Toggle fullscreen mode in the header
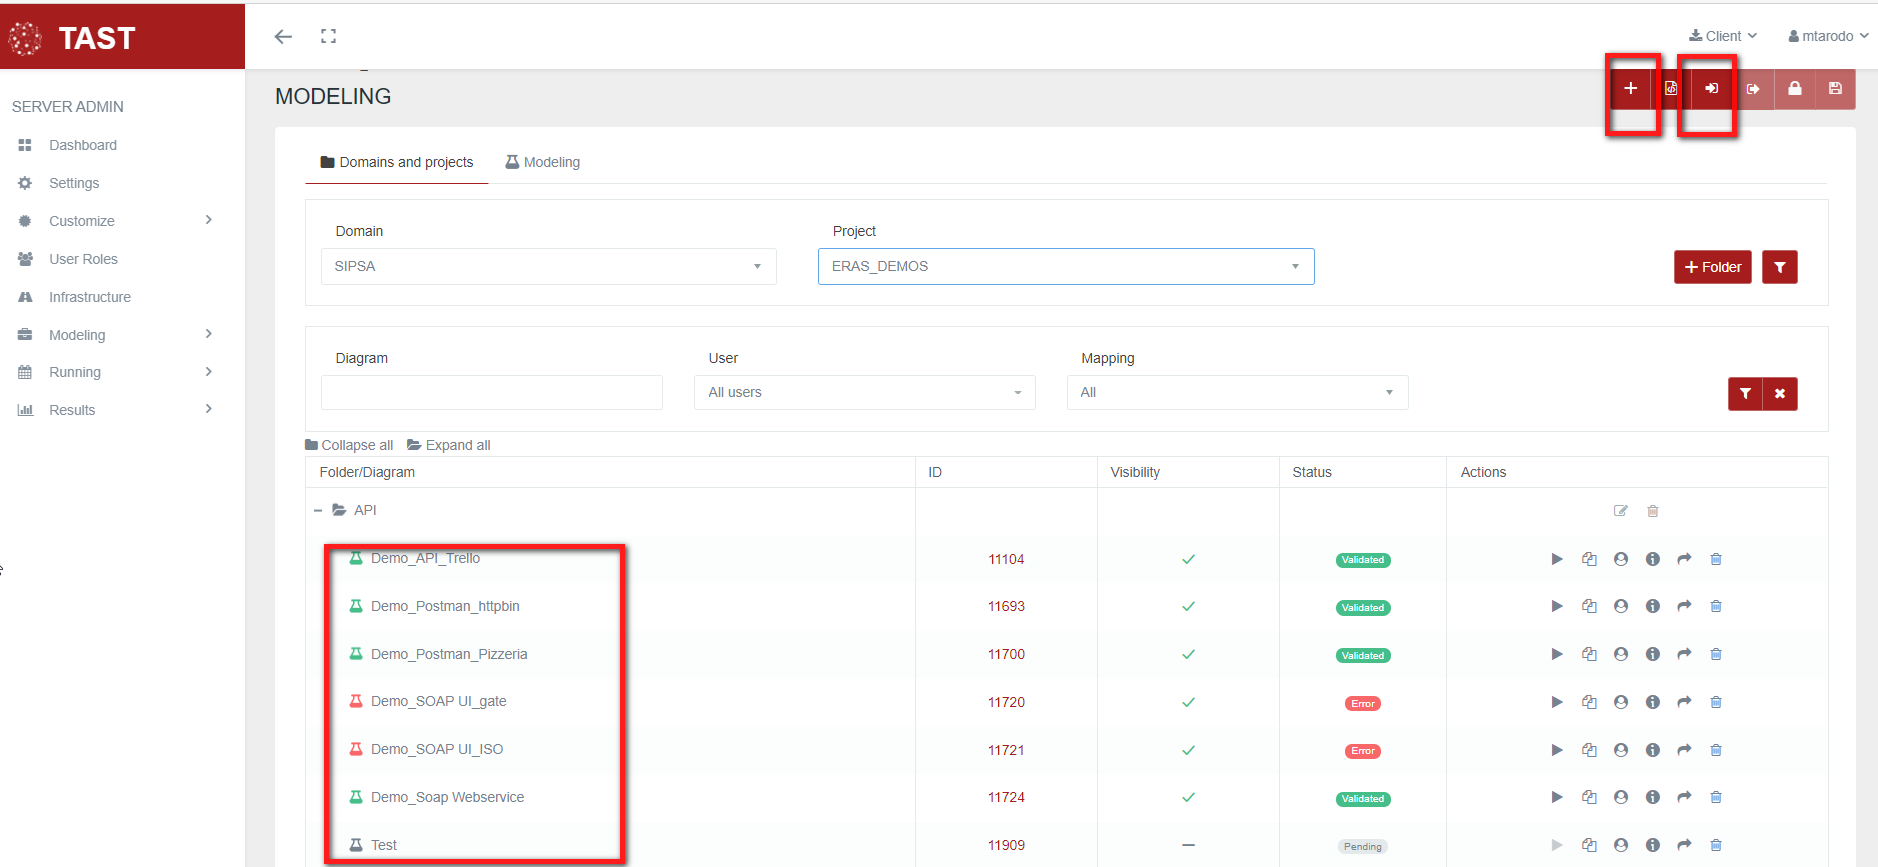The image size is (1878, 867). click(x=328, y=36)
